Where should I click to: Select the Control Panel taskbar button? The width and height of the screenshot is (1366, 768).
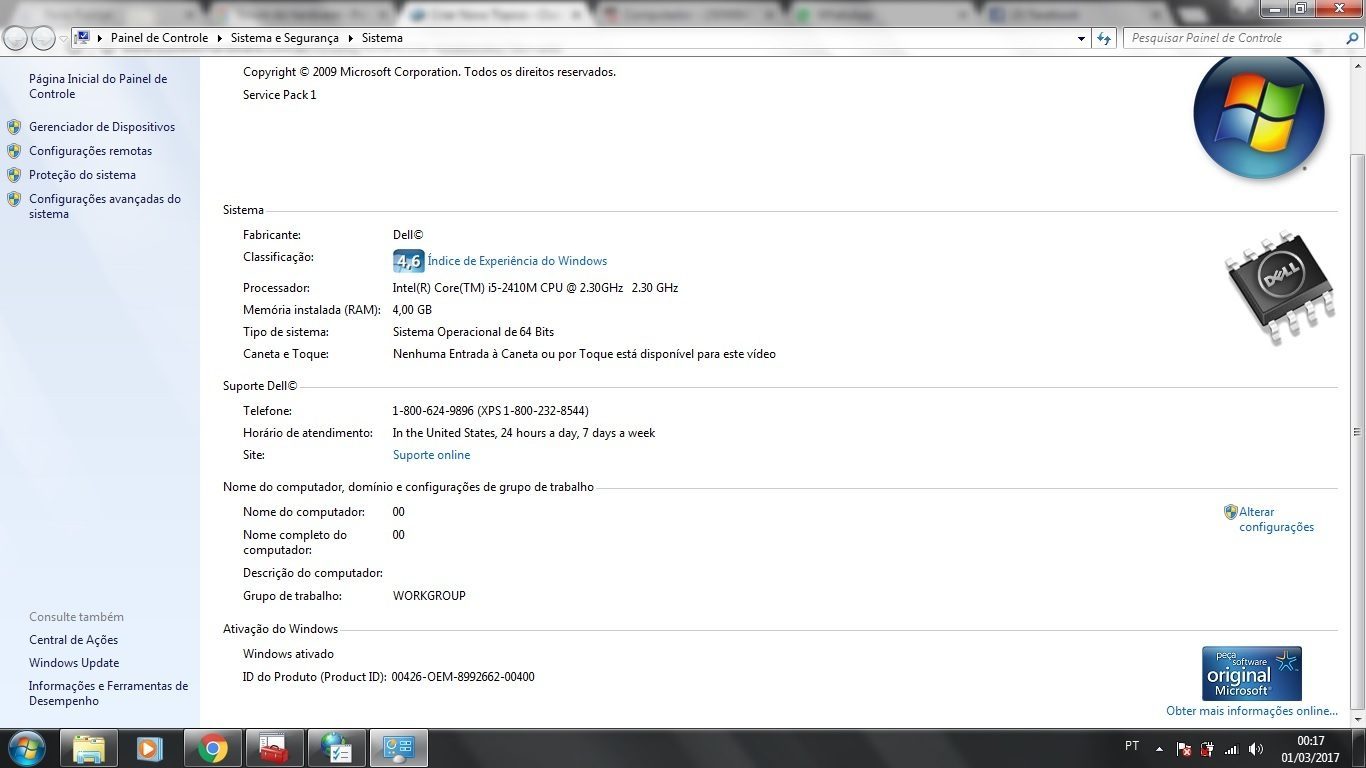[399, 748]
